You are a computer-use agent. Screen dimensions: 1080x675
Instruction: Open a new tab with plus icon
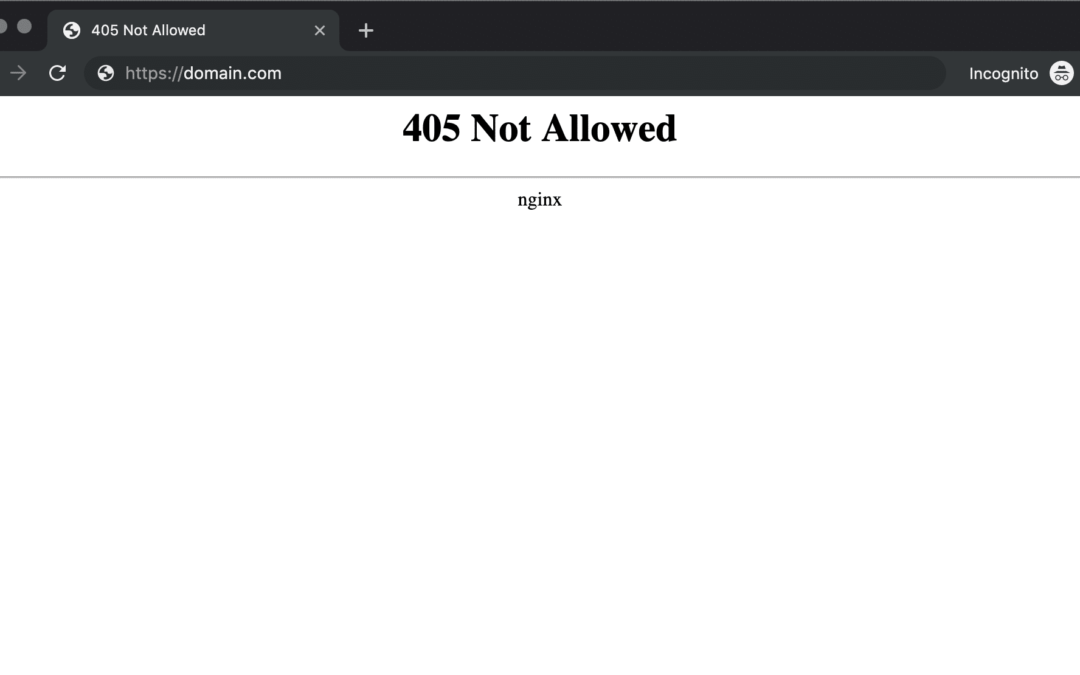pyautogui.click(x=366, y=30)
